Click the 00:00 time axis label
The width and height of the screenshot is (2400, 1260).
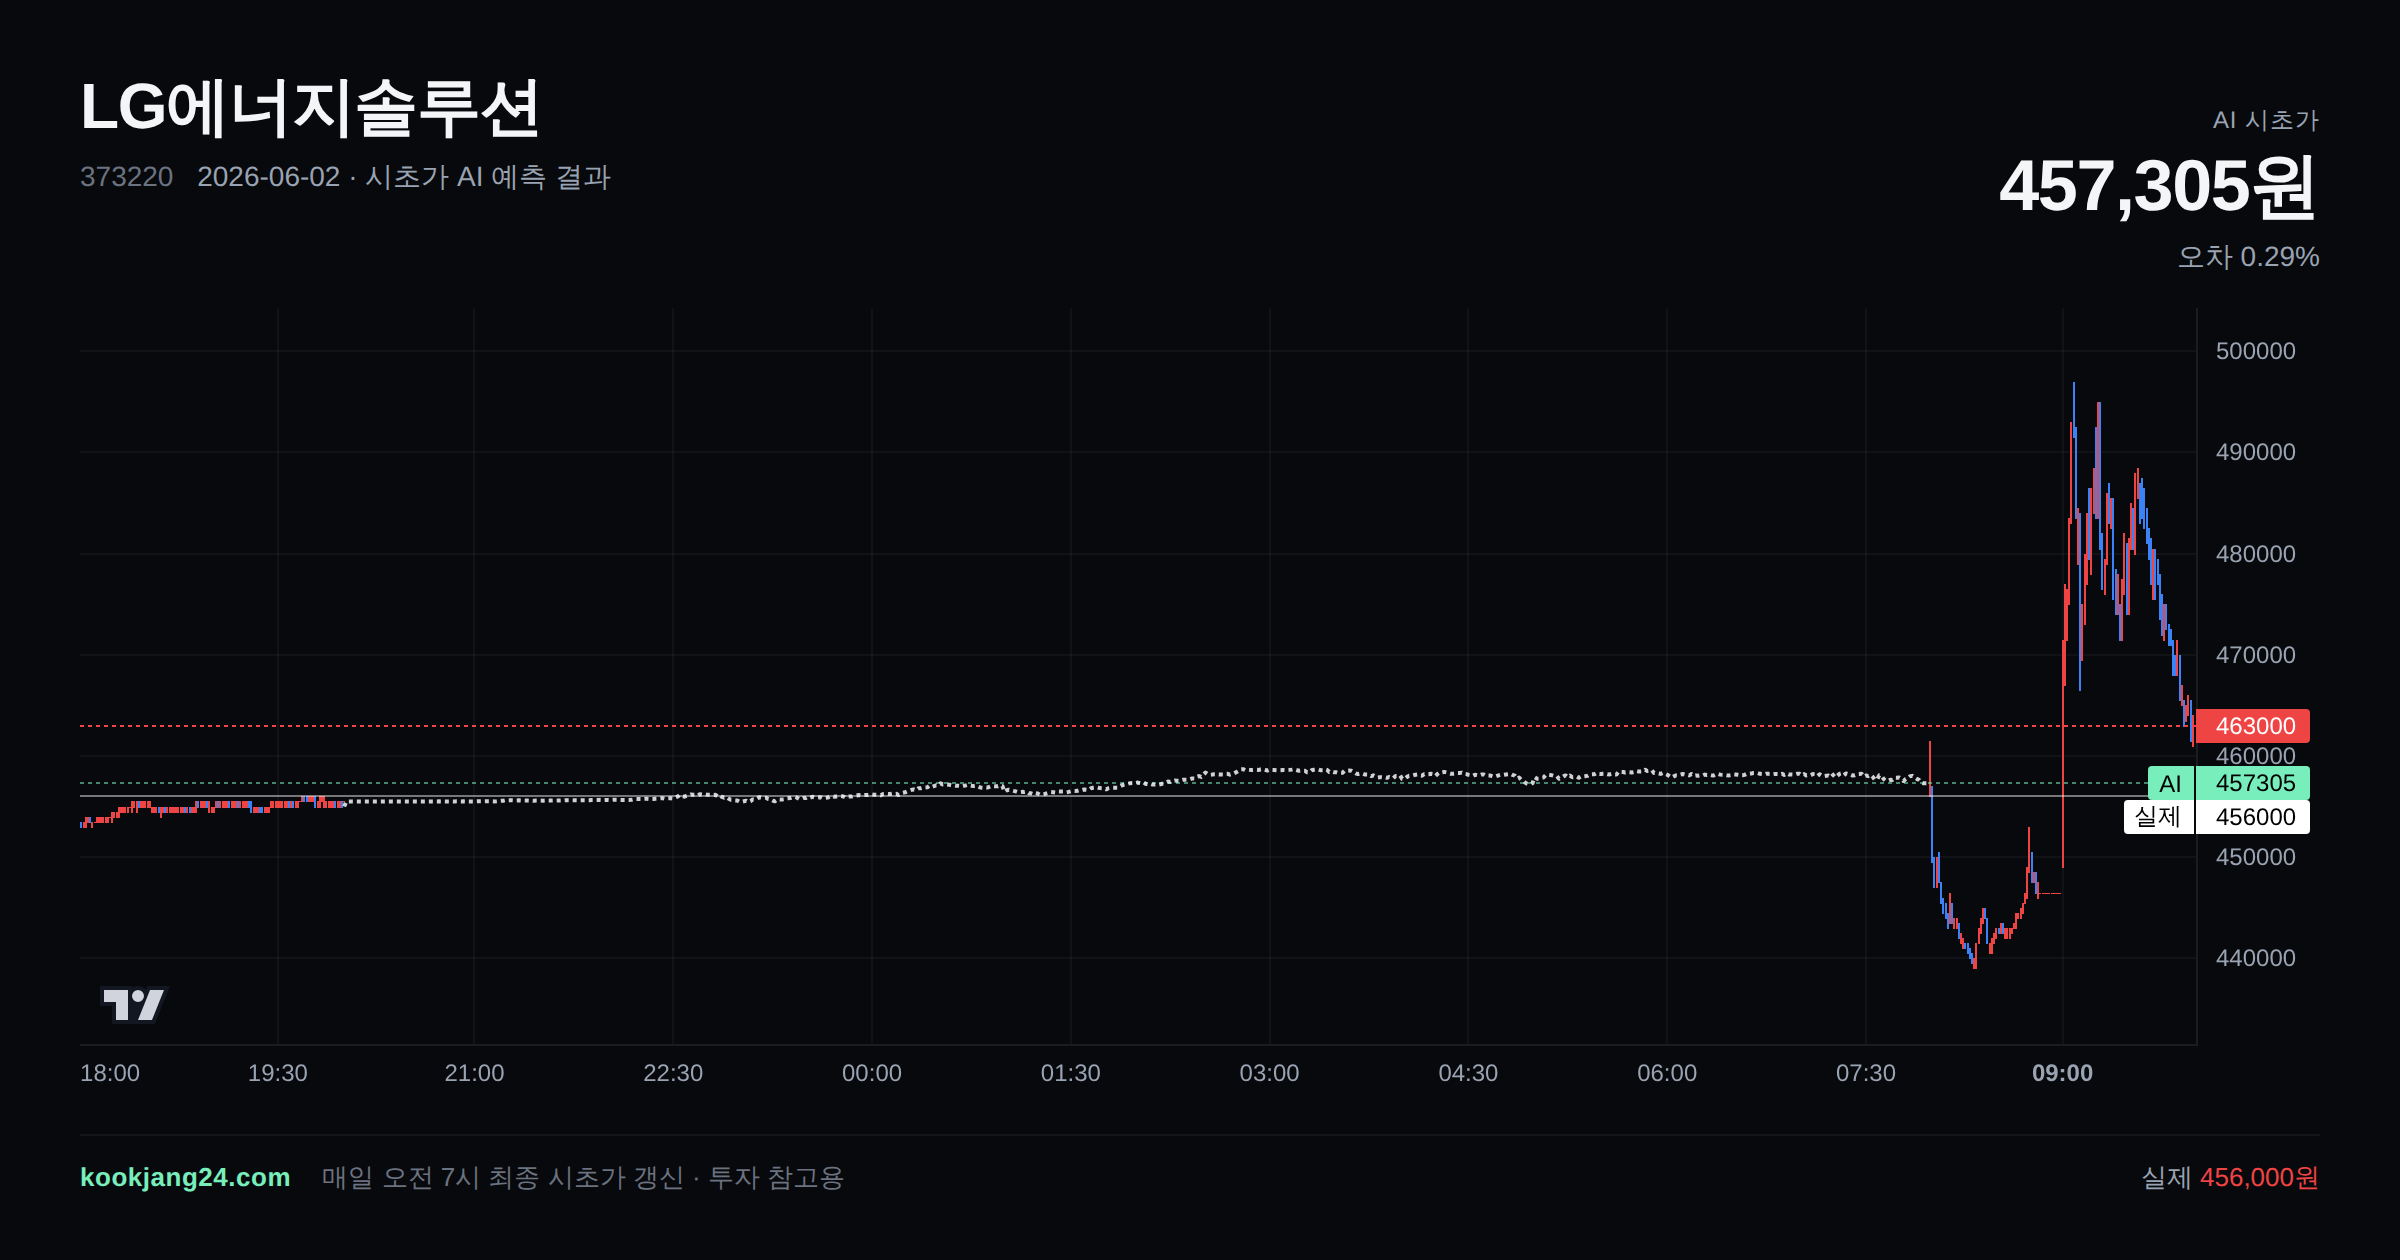pyautogui.click(x=872, y=1073)
